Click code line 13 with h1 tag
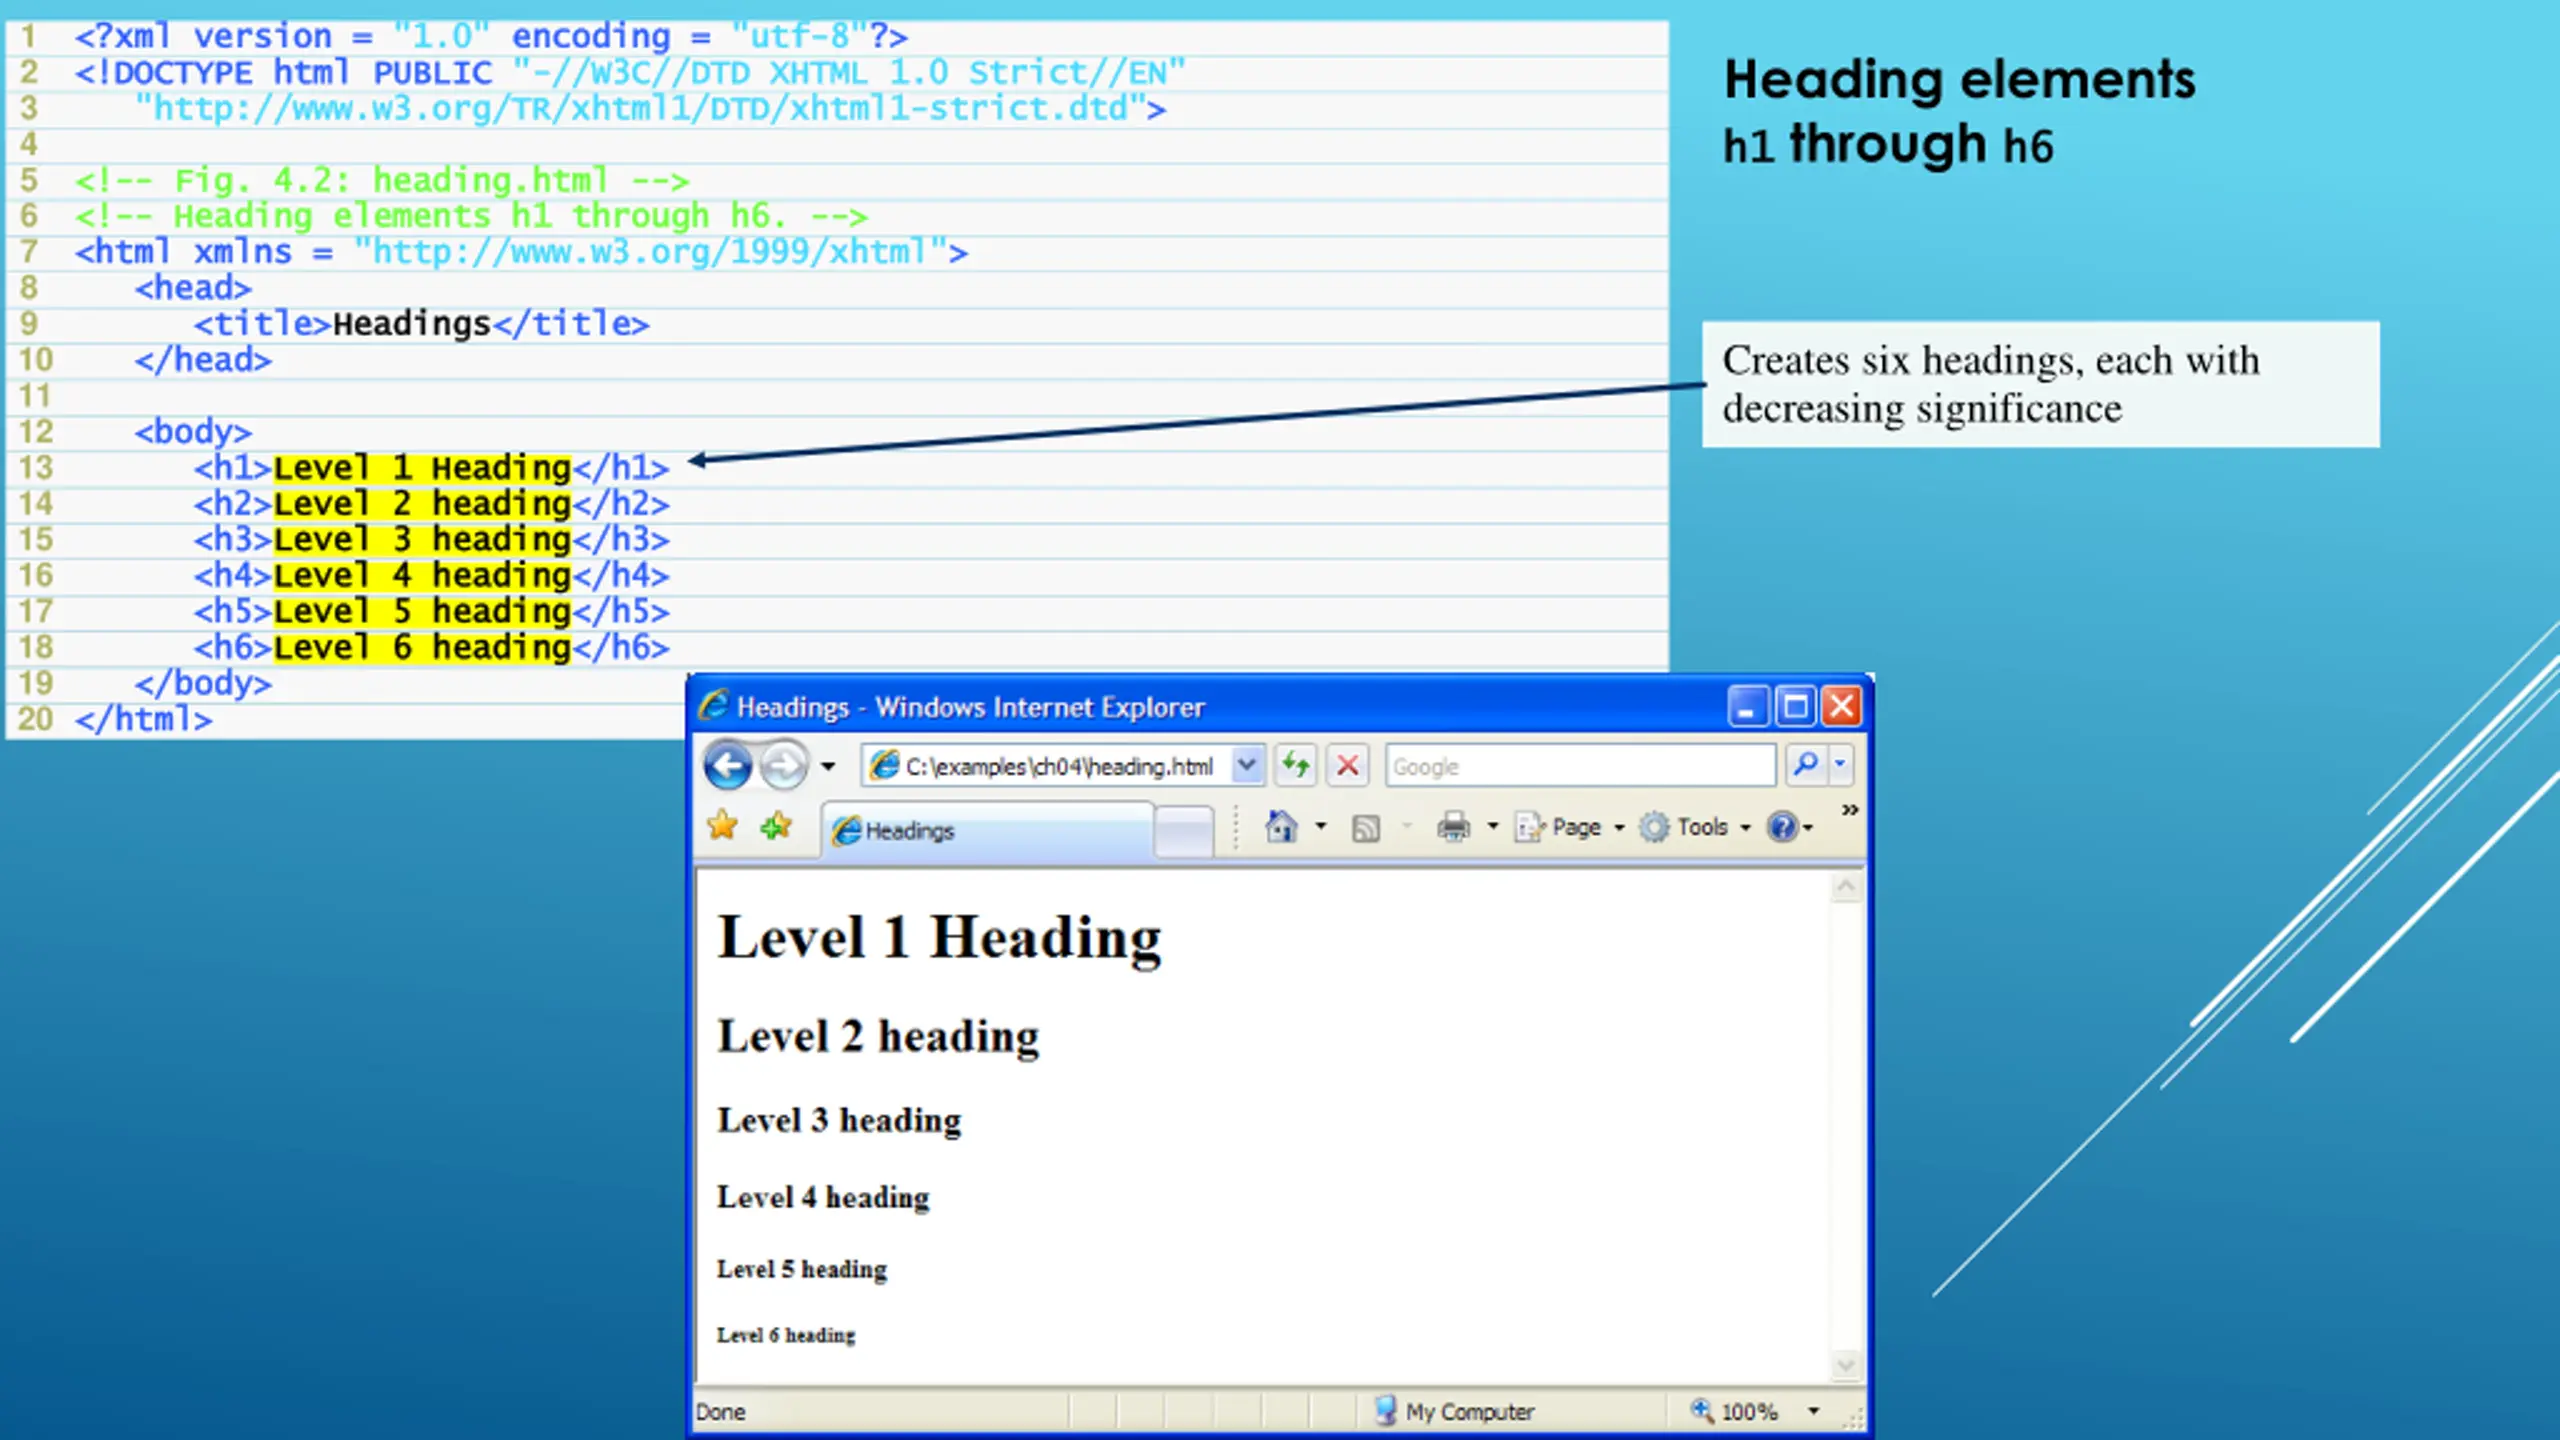Image resolution: width=2560 pixels, height=1440 pixels. coord(432,468)
